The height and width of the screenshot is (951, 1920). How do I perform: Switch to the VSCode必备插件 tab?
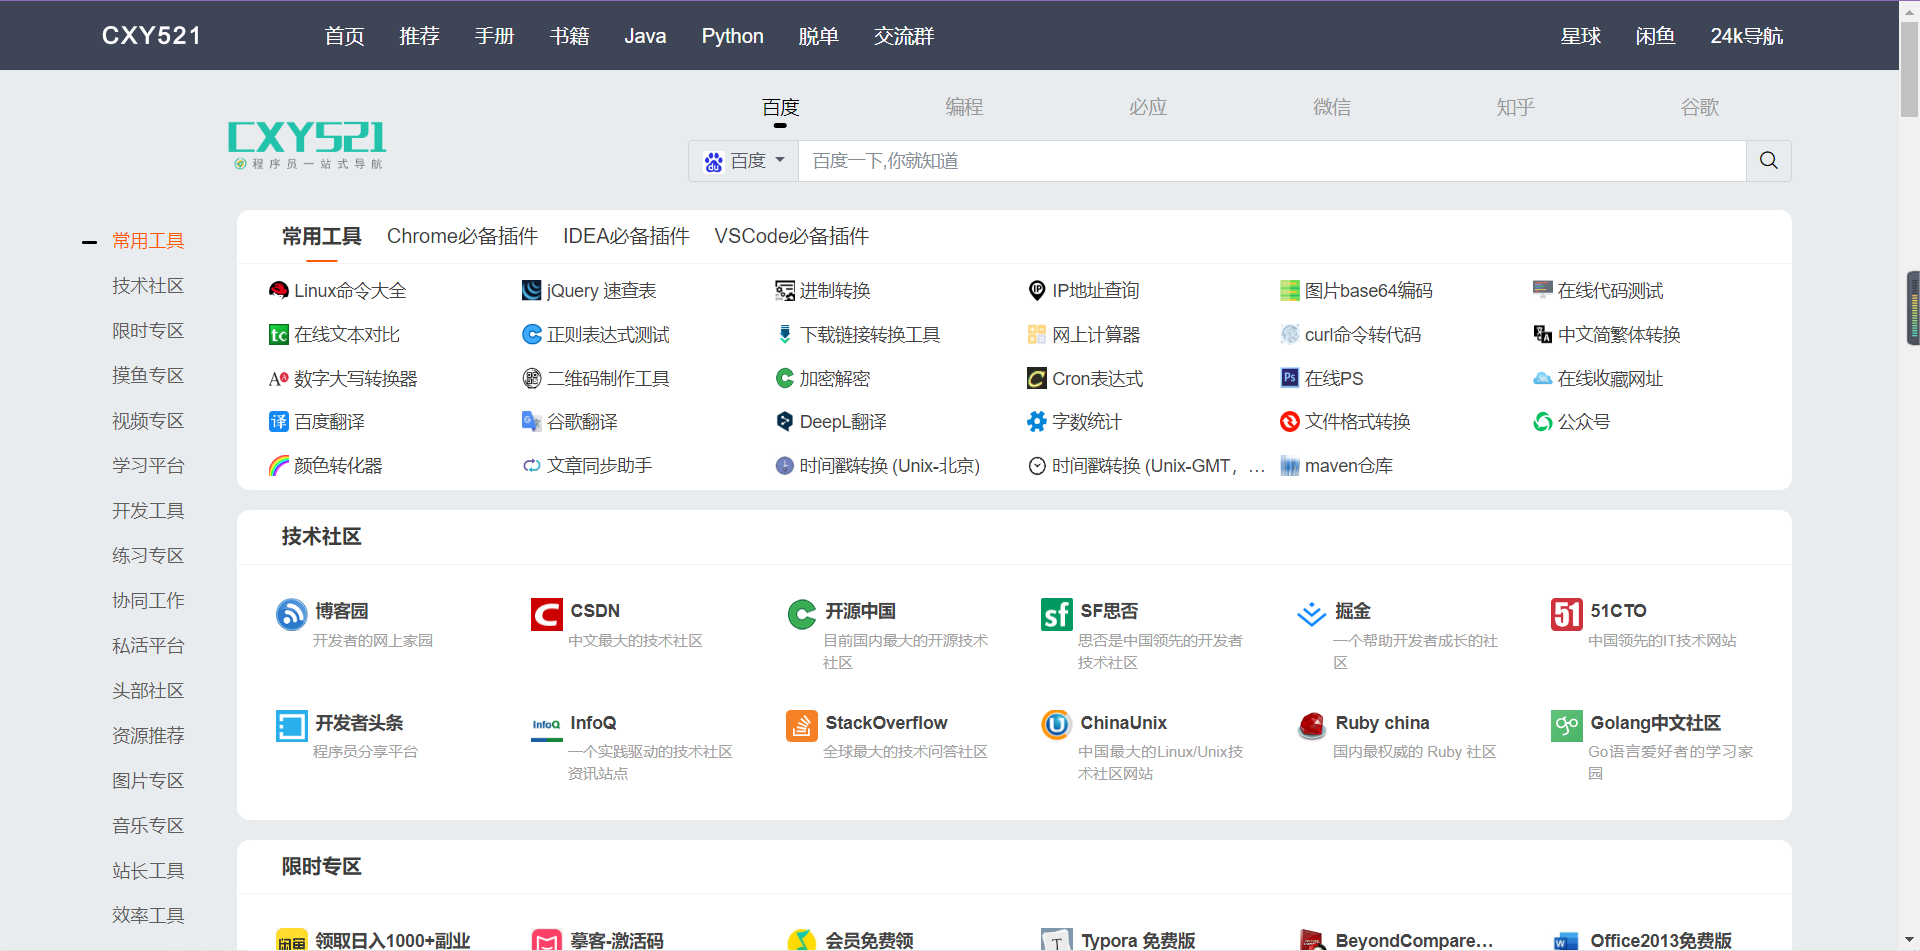coord(791,236)
